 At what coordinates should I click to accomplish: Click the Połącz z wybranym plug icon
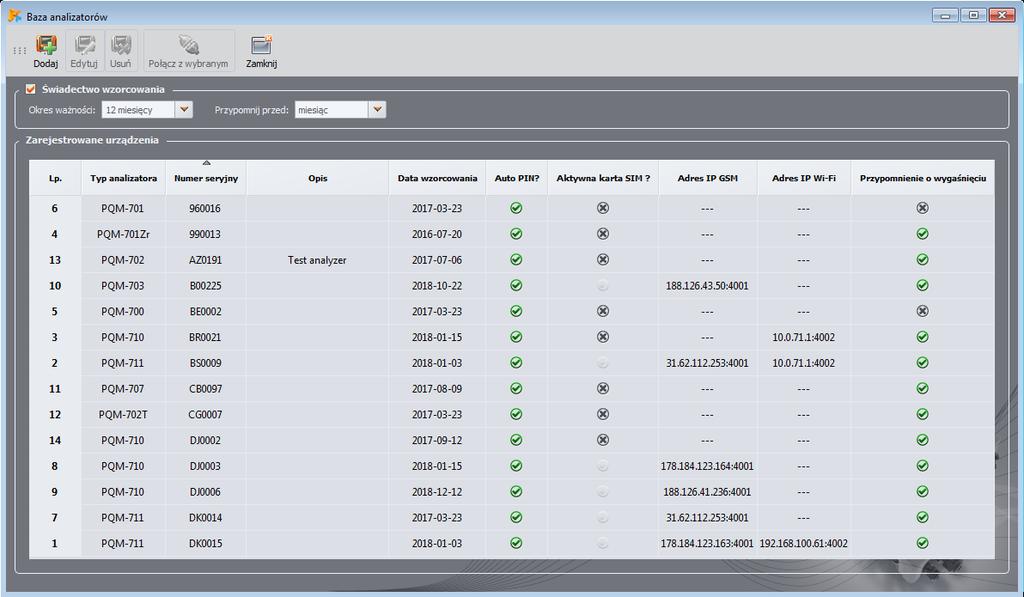(189, 46)
